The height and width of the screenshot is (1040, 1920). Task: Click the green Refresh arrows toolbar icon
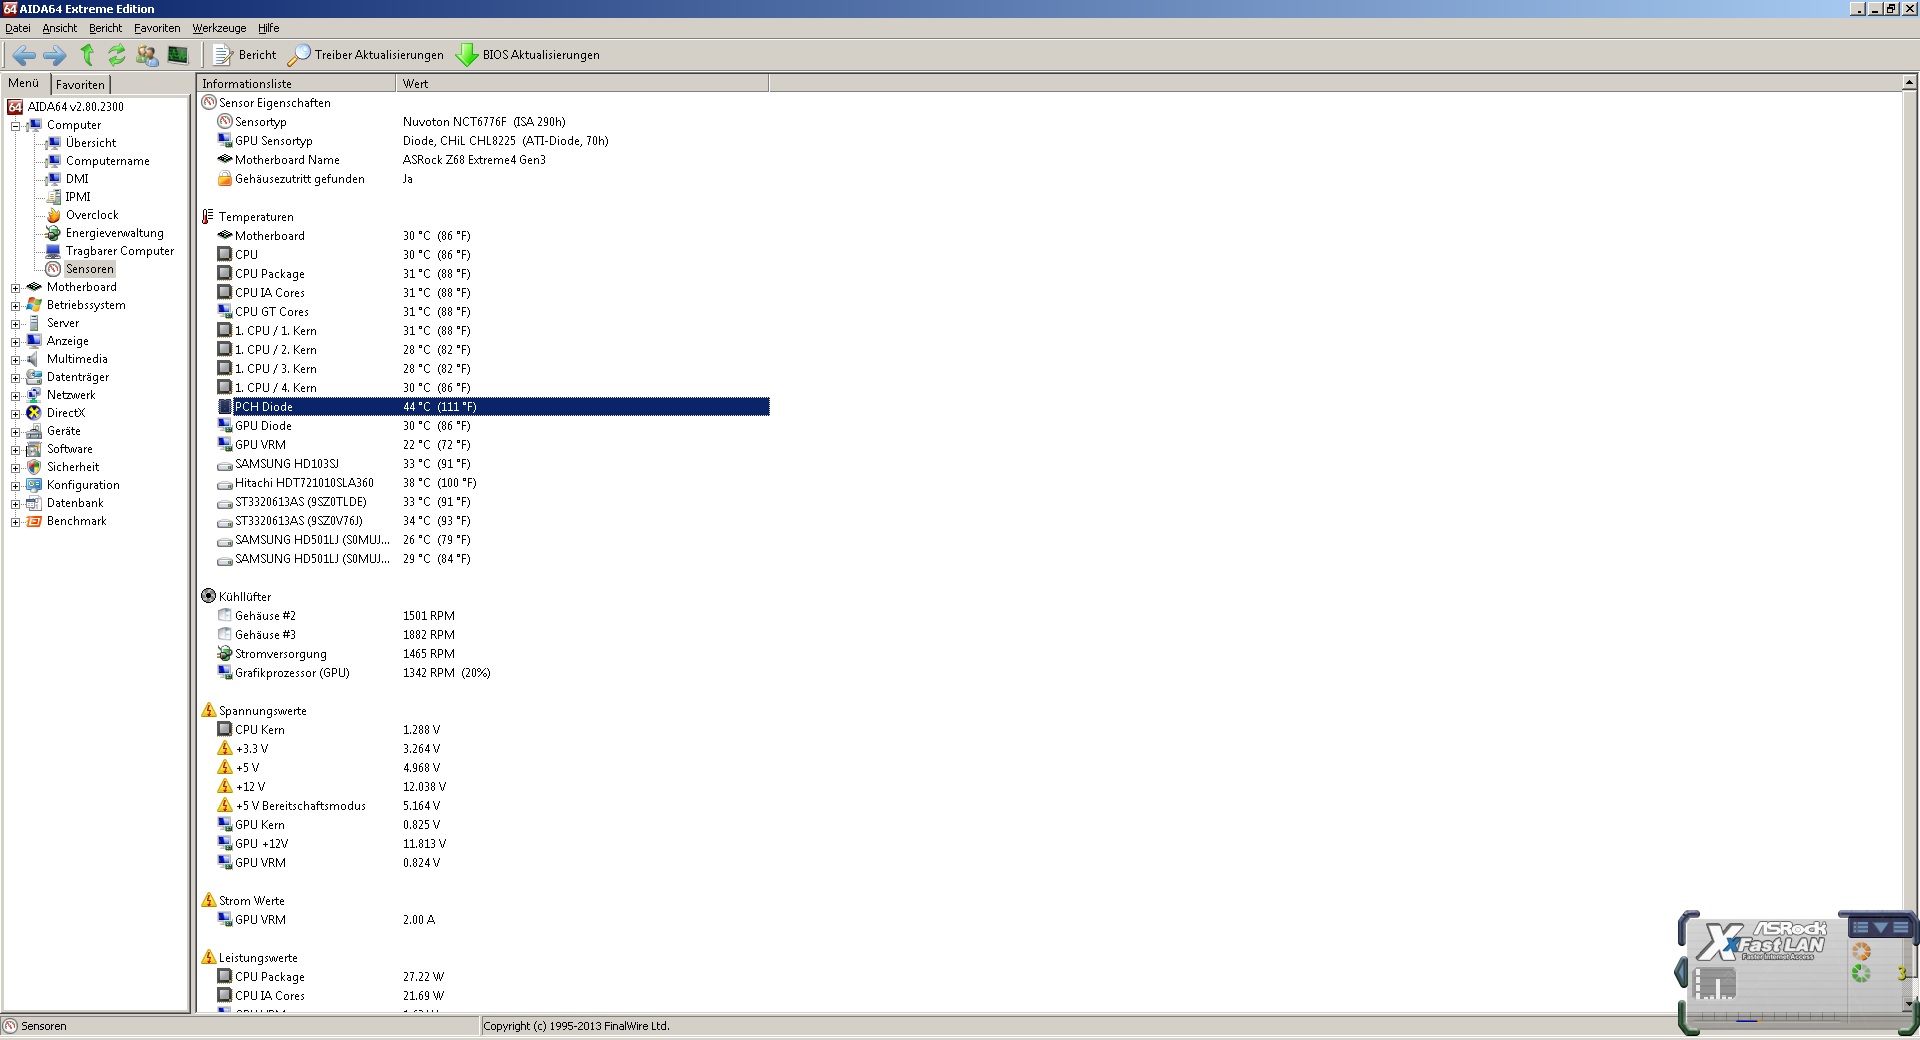117,55
